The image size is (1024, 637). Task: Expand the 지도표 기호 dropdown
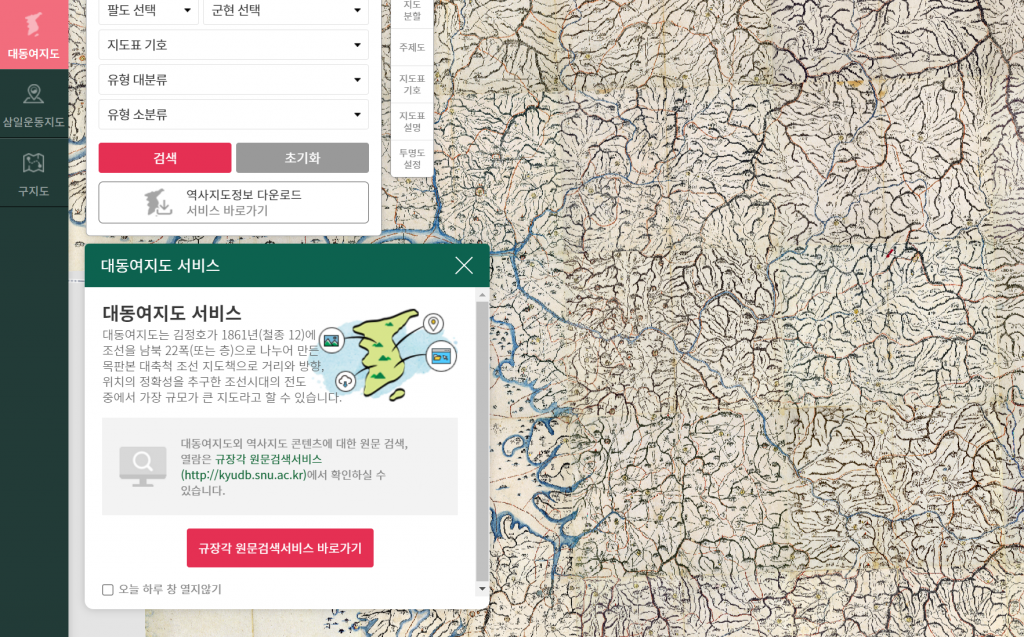(x=234, y=45)
